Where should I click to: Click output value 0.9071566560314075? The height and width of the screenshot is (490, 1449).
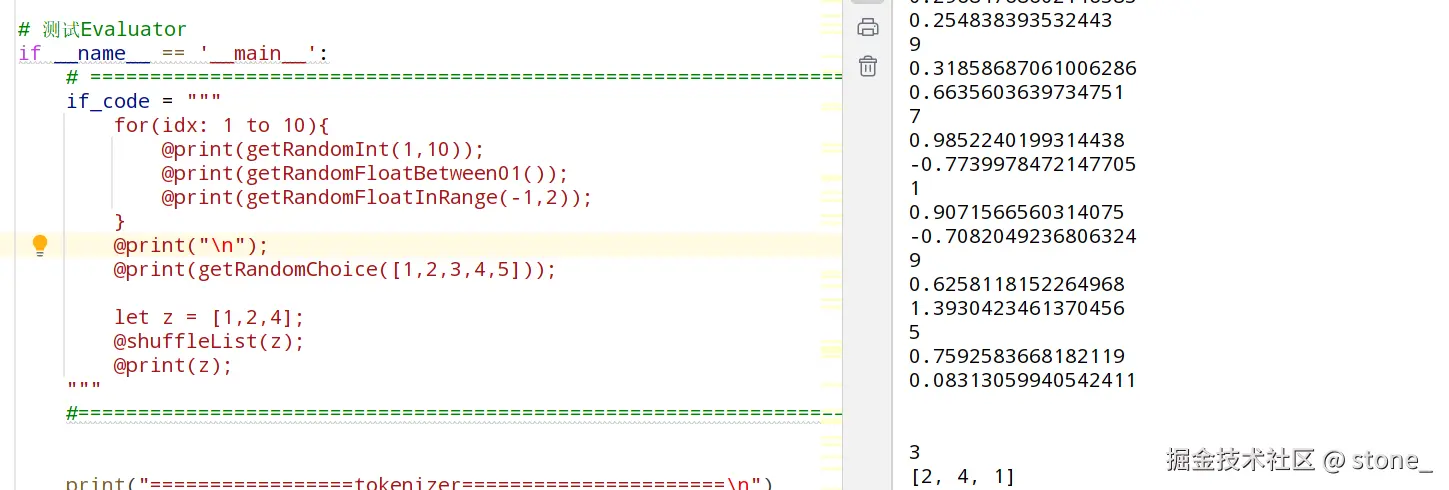coord(1016,212)
